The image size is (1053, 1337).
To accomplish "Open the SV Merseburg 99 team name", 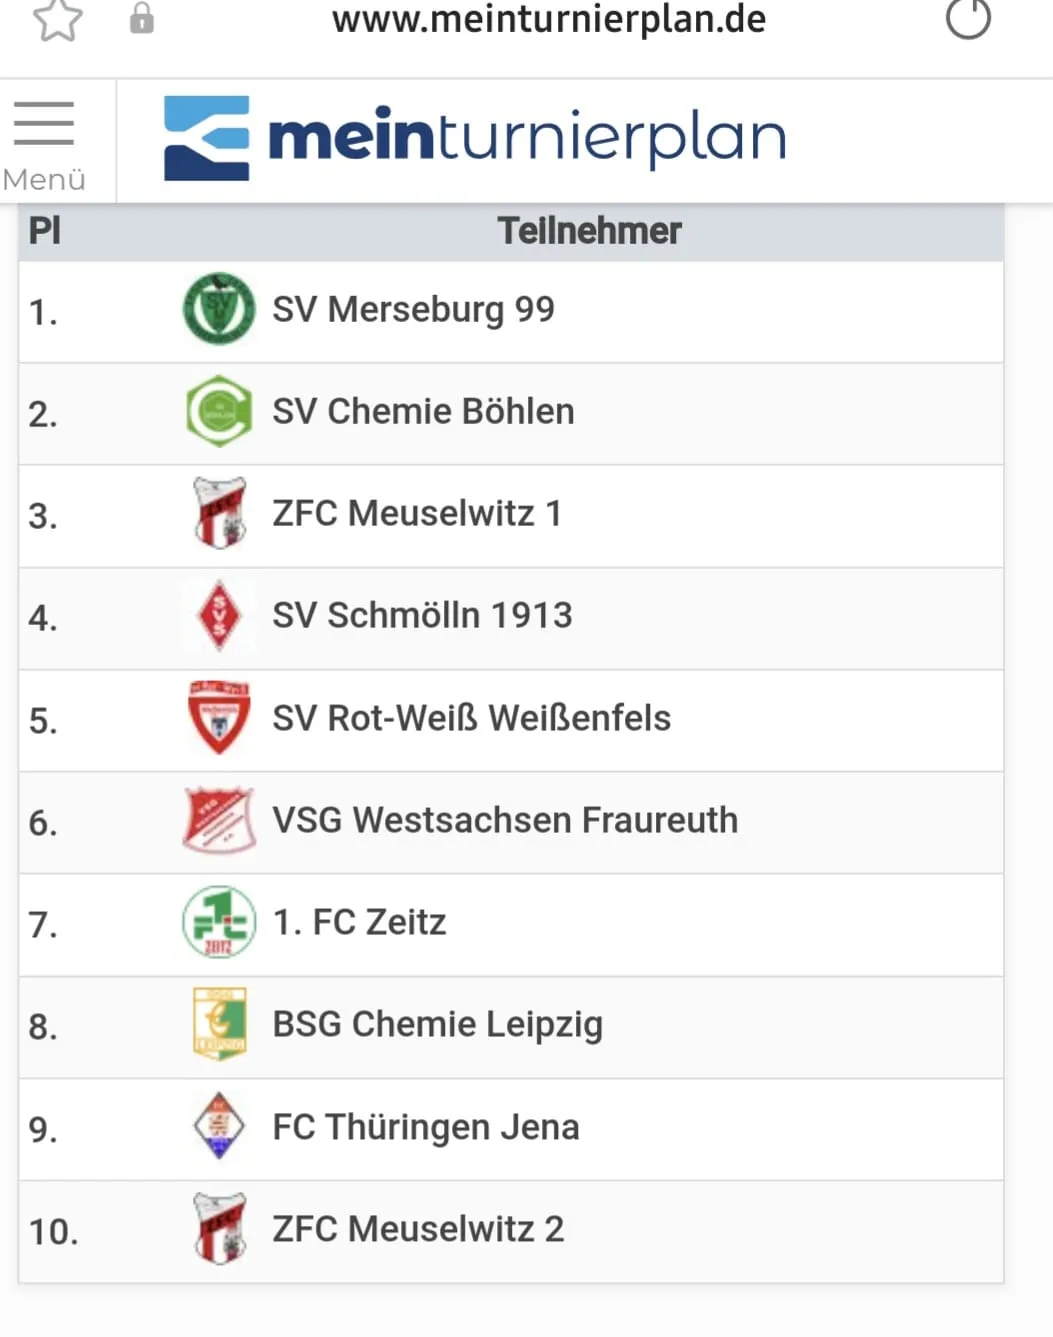I will point(413,310).
